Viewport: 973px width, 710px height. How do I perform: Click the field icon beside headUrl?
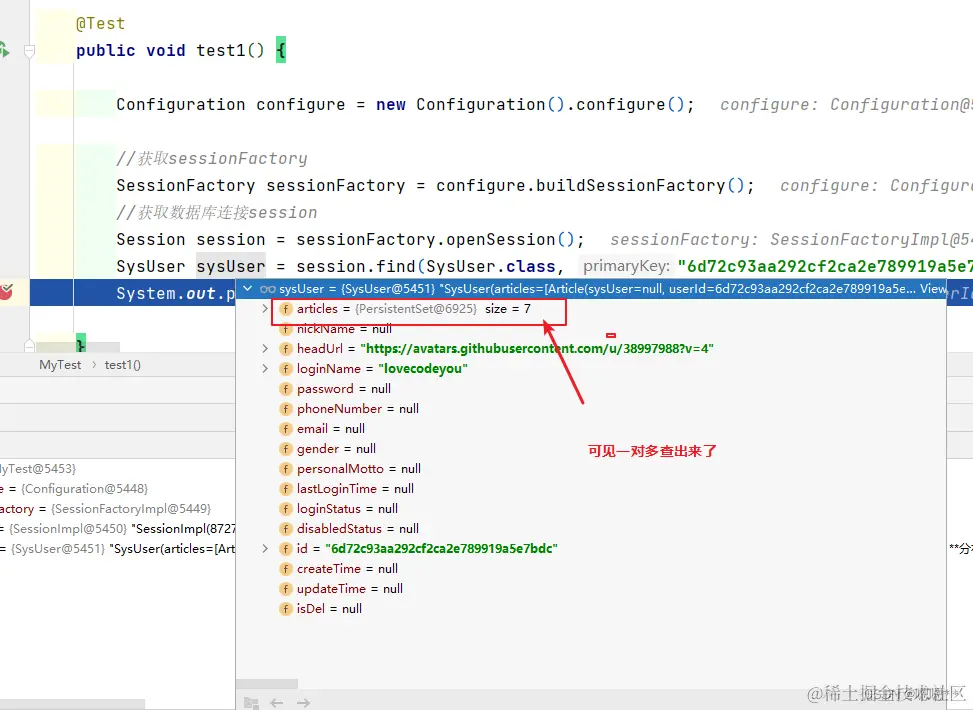[285, 349]
